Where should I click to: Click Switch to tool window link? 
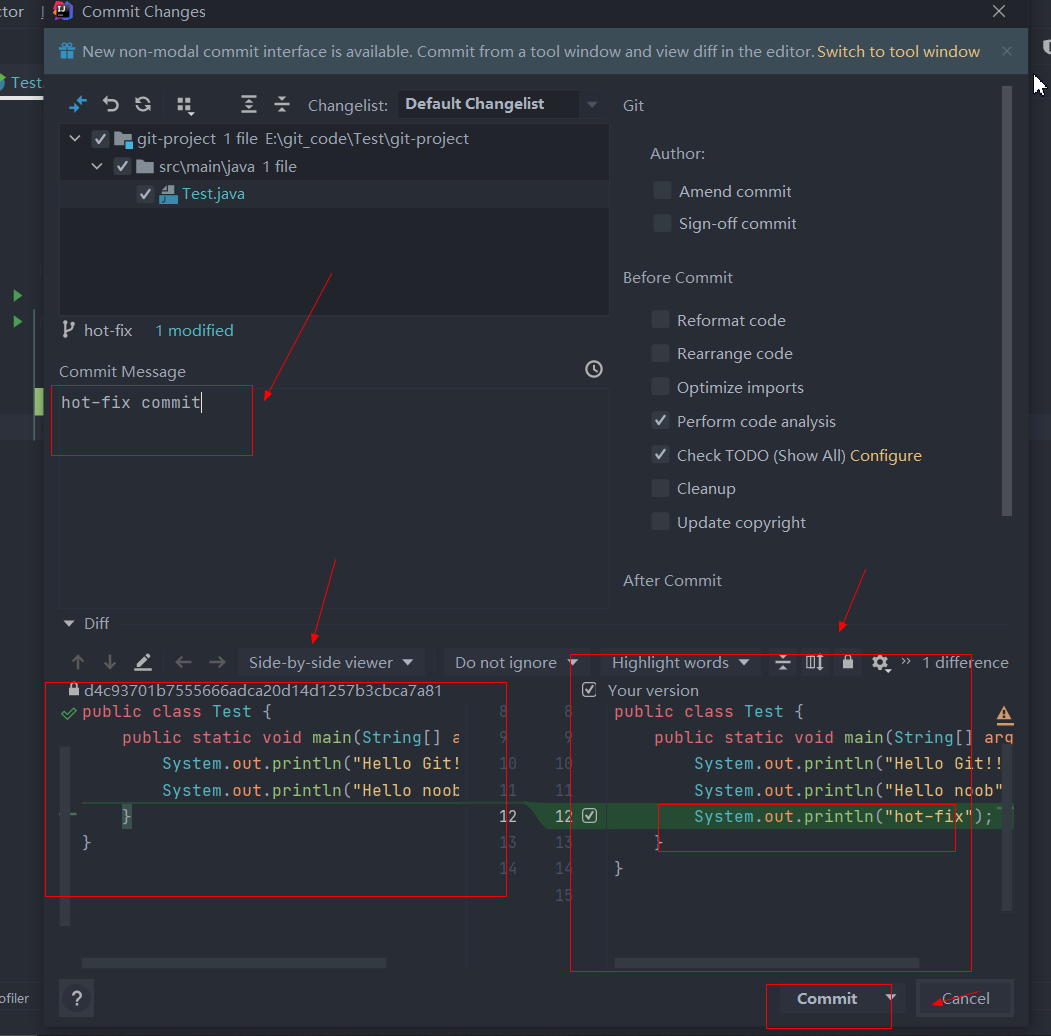tap(898, 52)
